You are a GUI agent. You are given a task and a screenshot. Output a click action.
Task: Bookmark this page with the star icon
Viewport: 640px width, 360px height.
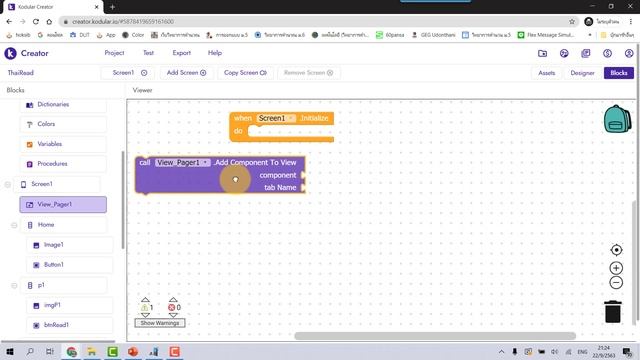pyautogui.click(x=572, y=22)
